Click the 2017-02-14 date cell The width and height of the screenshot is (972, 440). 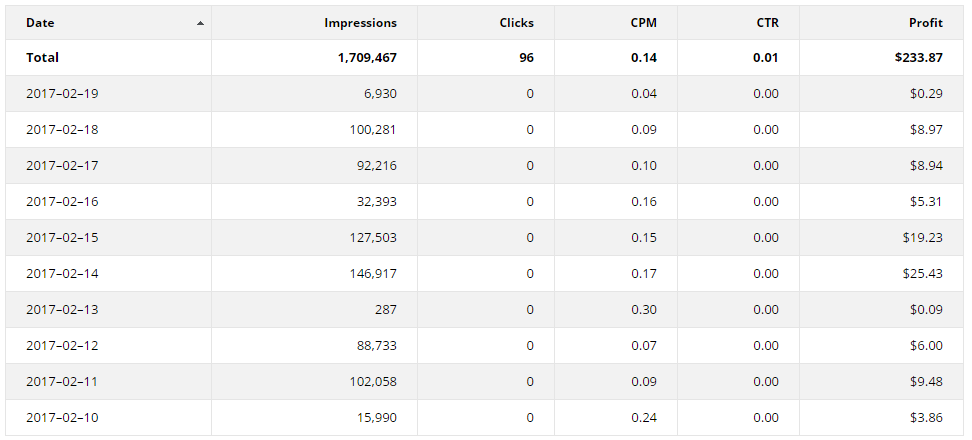(x=62, y=274)
